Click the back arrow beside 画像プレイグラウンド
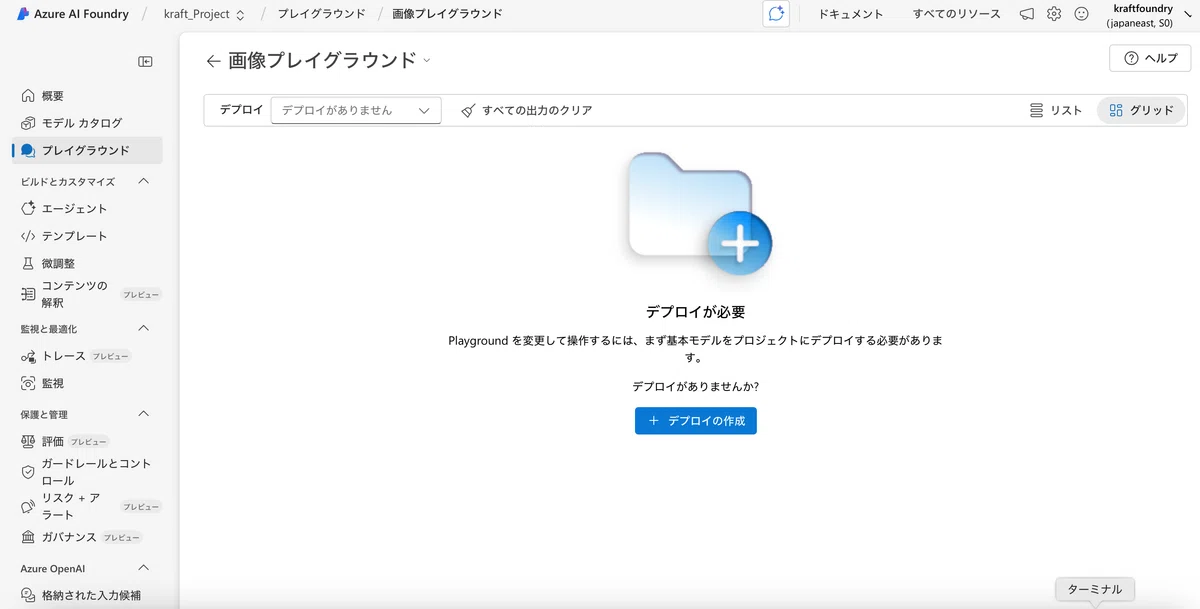 pyautogui.click(x=213, y=61)
